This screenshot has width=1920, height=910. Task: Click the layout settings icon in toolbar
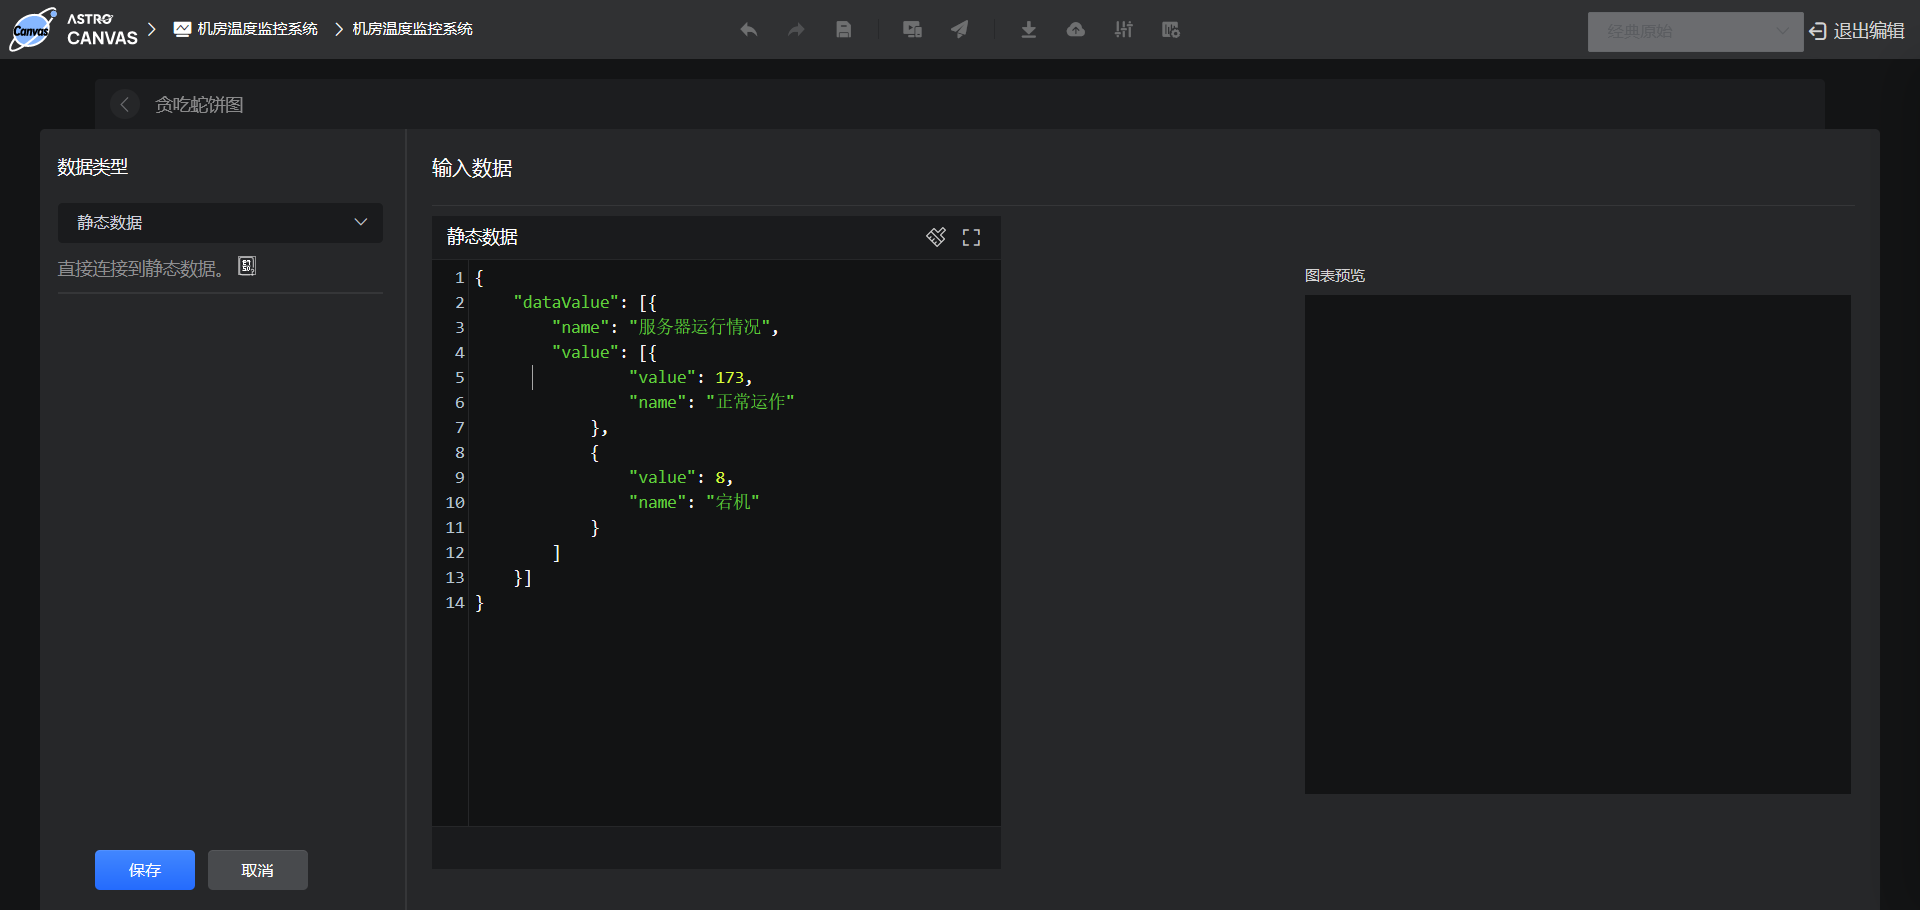(x=1171, y=30)
